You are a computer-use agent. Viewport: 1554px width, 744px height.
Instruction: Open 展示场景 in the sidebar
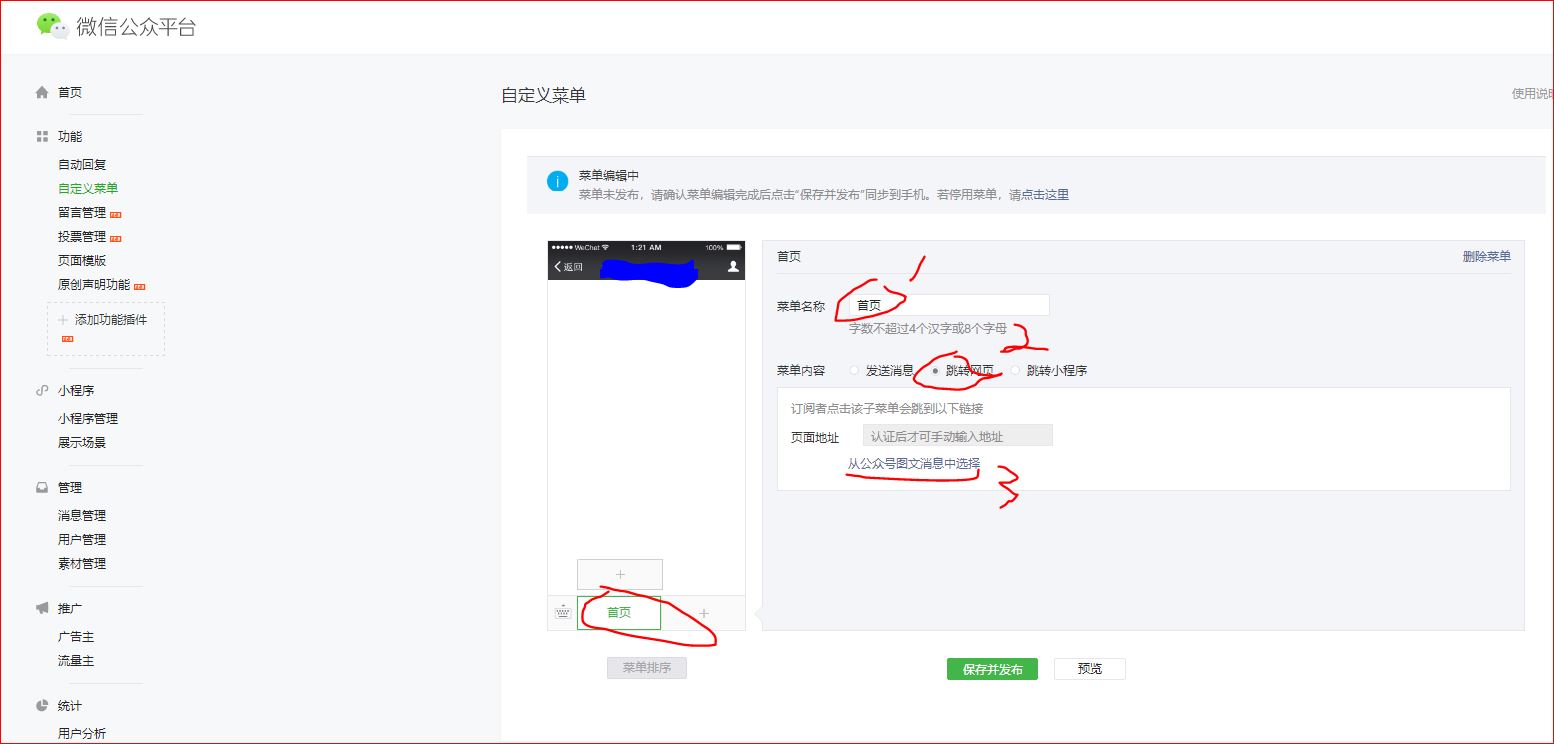pyautogui.click(x=82, y=442)
